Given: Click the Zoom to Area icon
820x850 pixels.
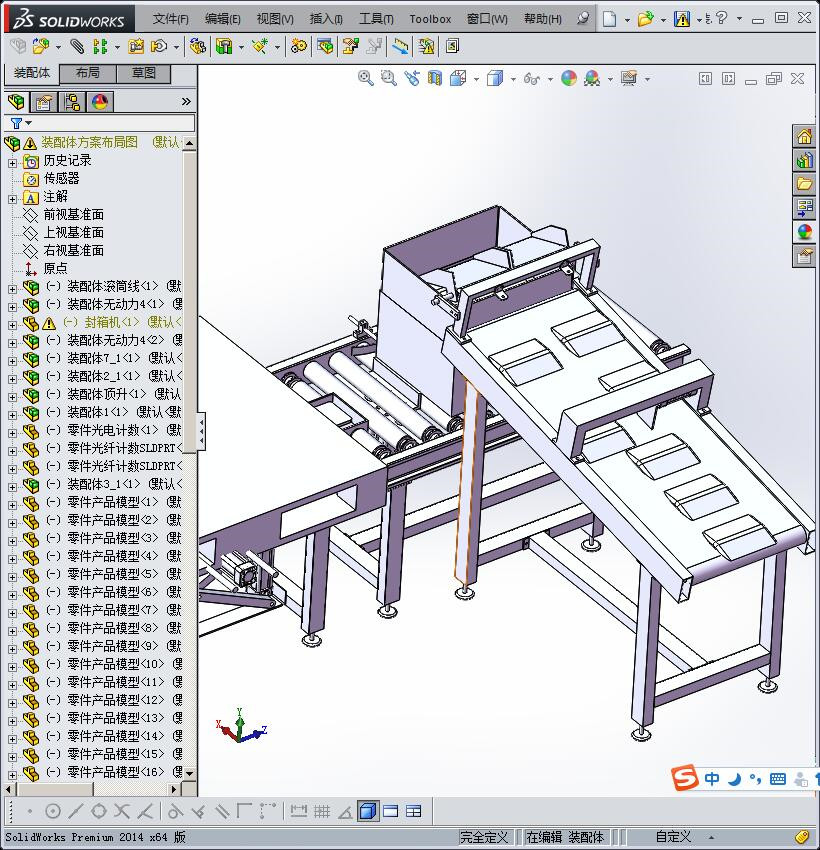Looking at the screenshot, I should click(389, 79).
